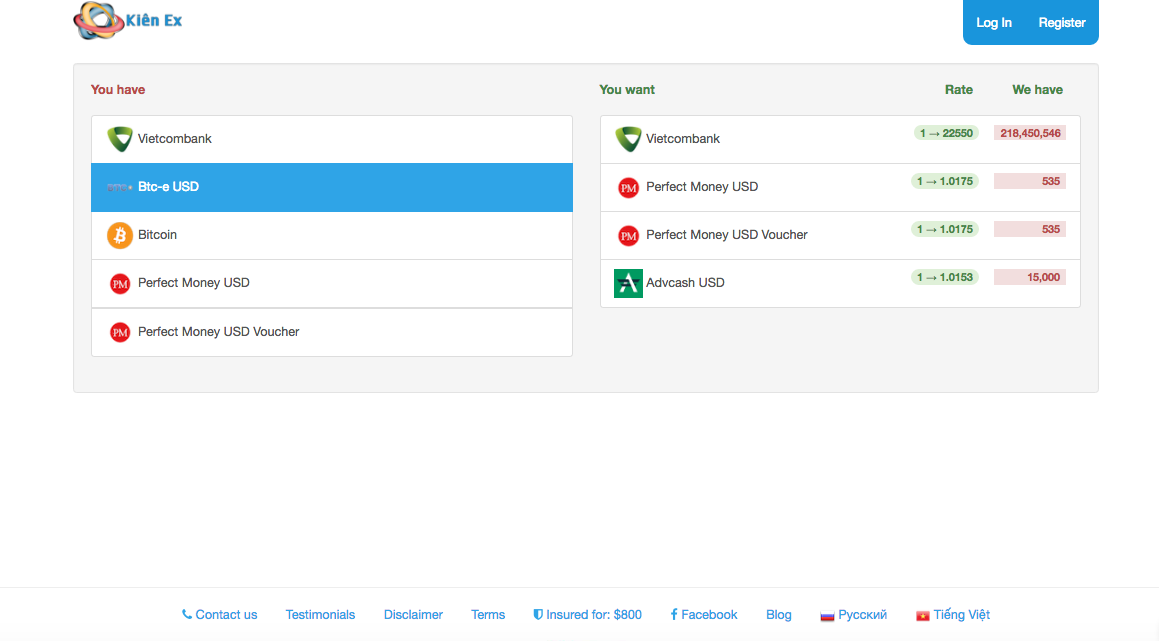Select Bitcoin in the You have list

[332, 235]
